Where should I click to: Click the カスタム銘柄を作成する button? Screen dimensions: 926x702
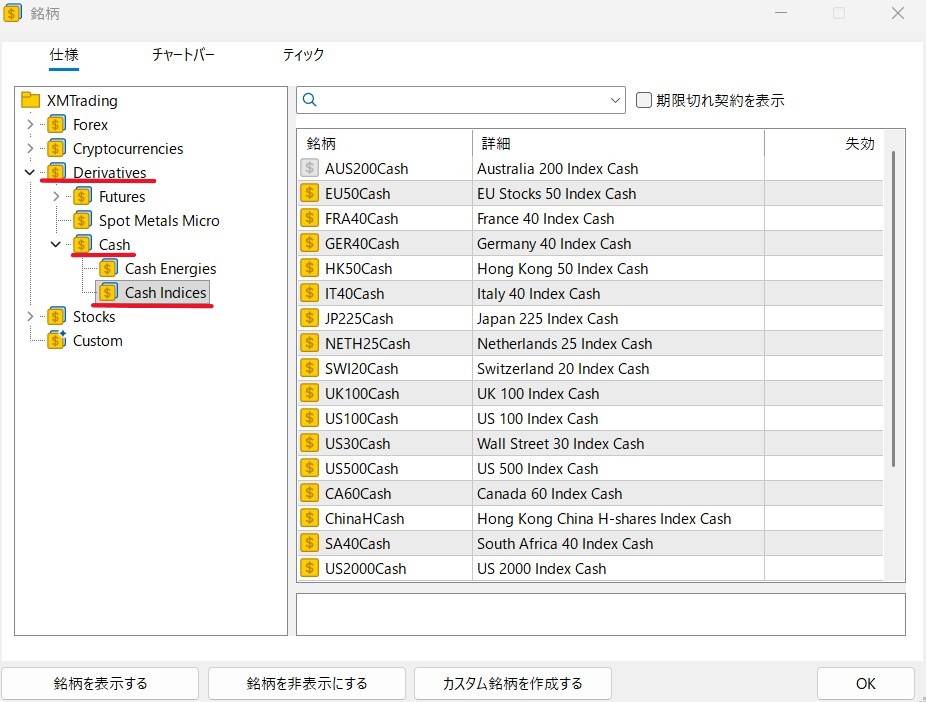(x=513, y=684)
